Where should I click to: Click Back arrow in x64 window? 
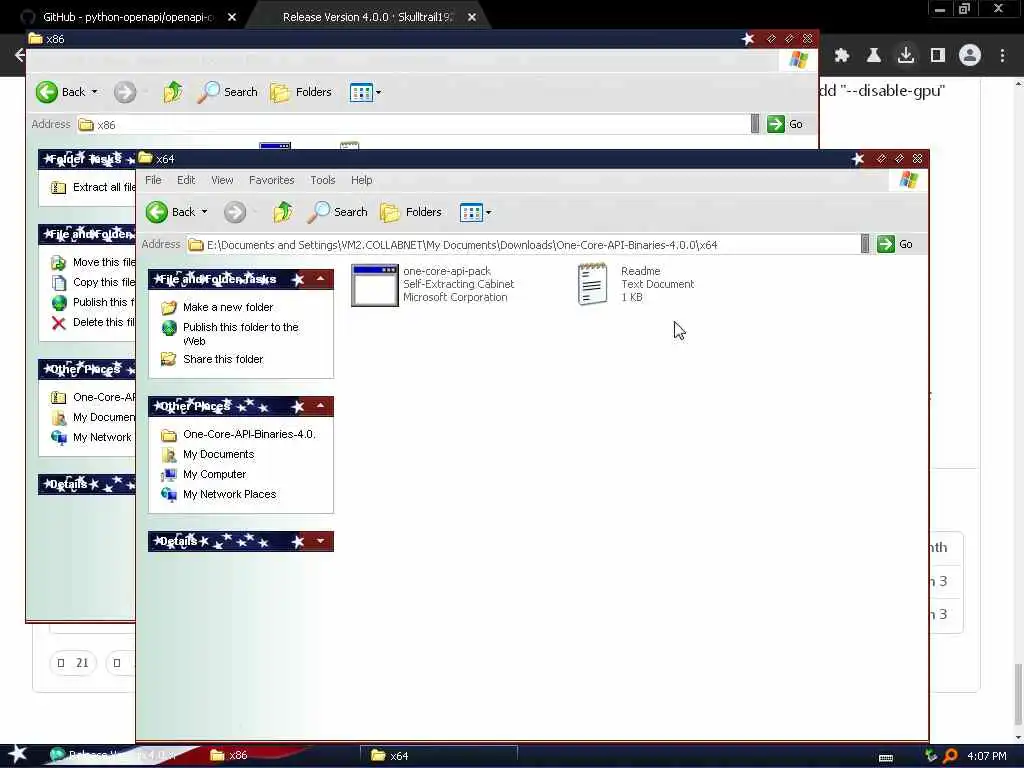click(x=157, y=212)
